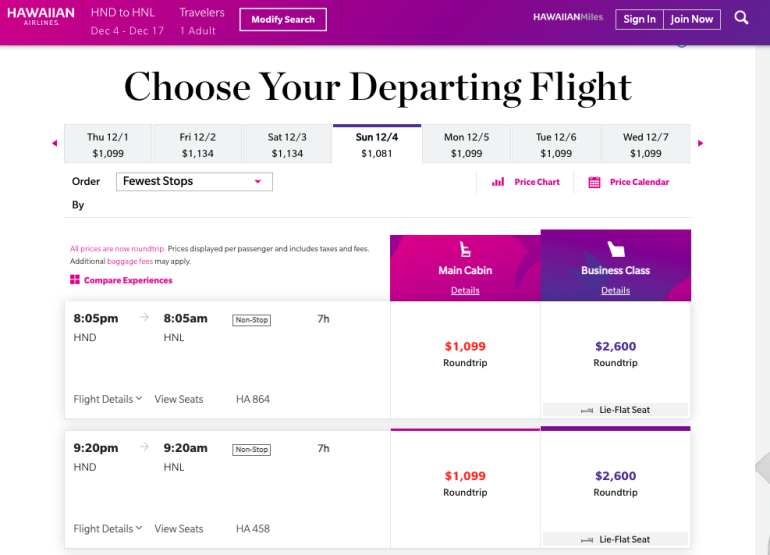Click the Business Class seat icon
The width and height of the screenshot is (770, 555).
coord(615,250)
